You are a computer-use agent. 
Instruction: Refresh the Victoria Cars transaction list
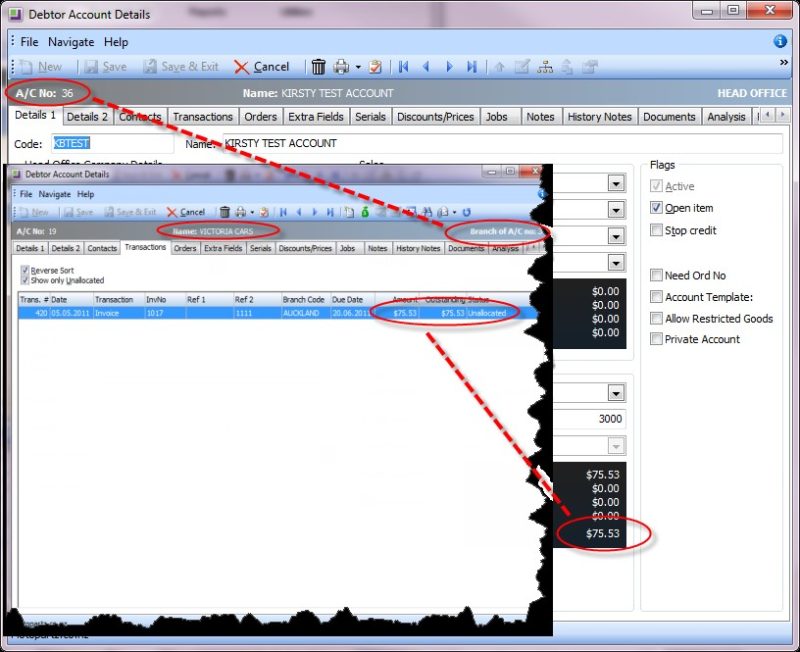(x=466, y=212)
